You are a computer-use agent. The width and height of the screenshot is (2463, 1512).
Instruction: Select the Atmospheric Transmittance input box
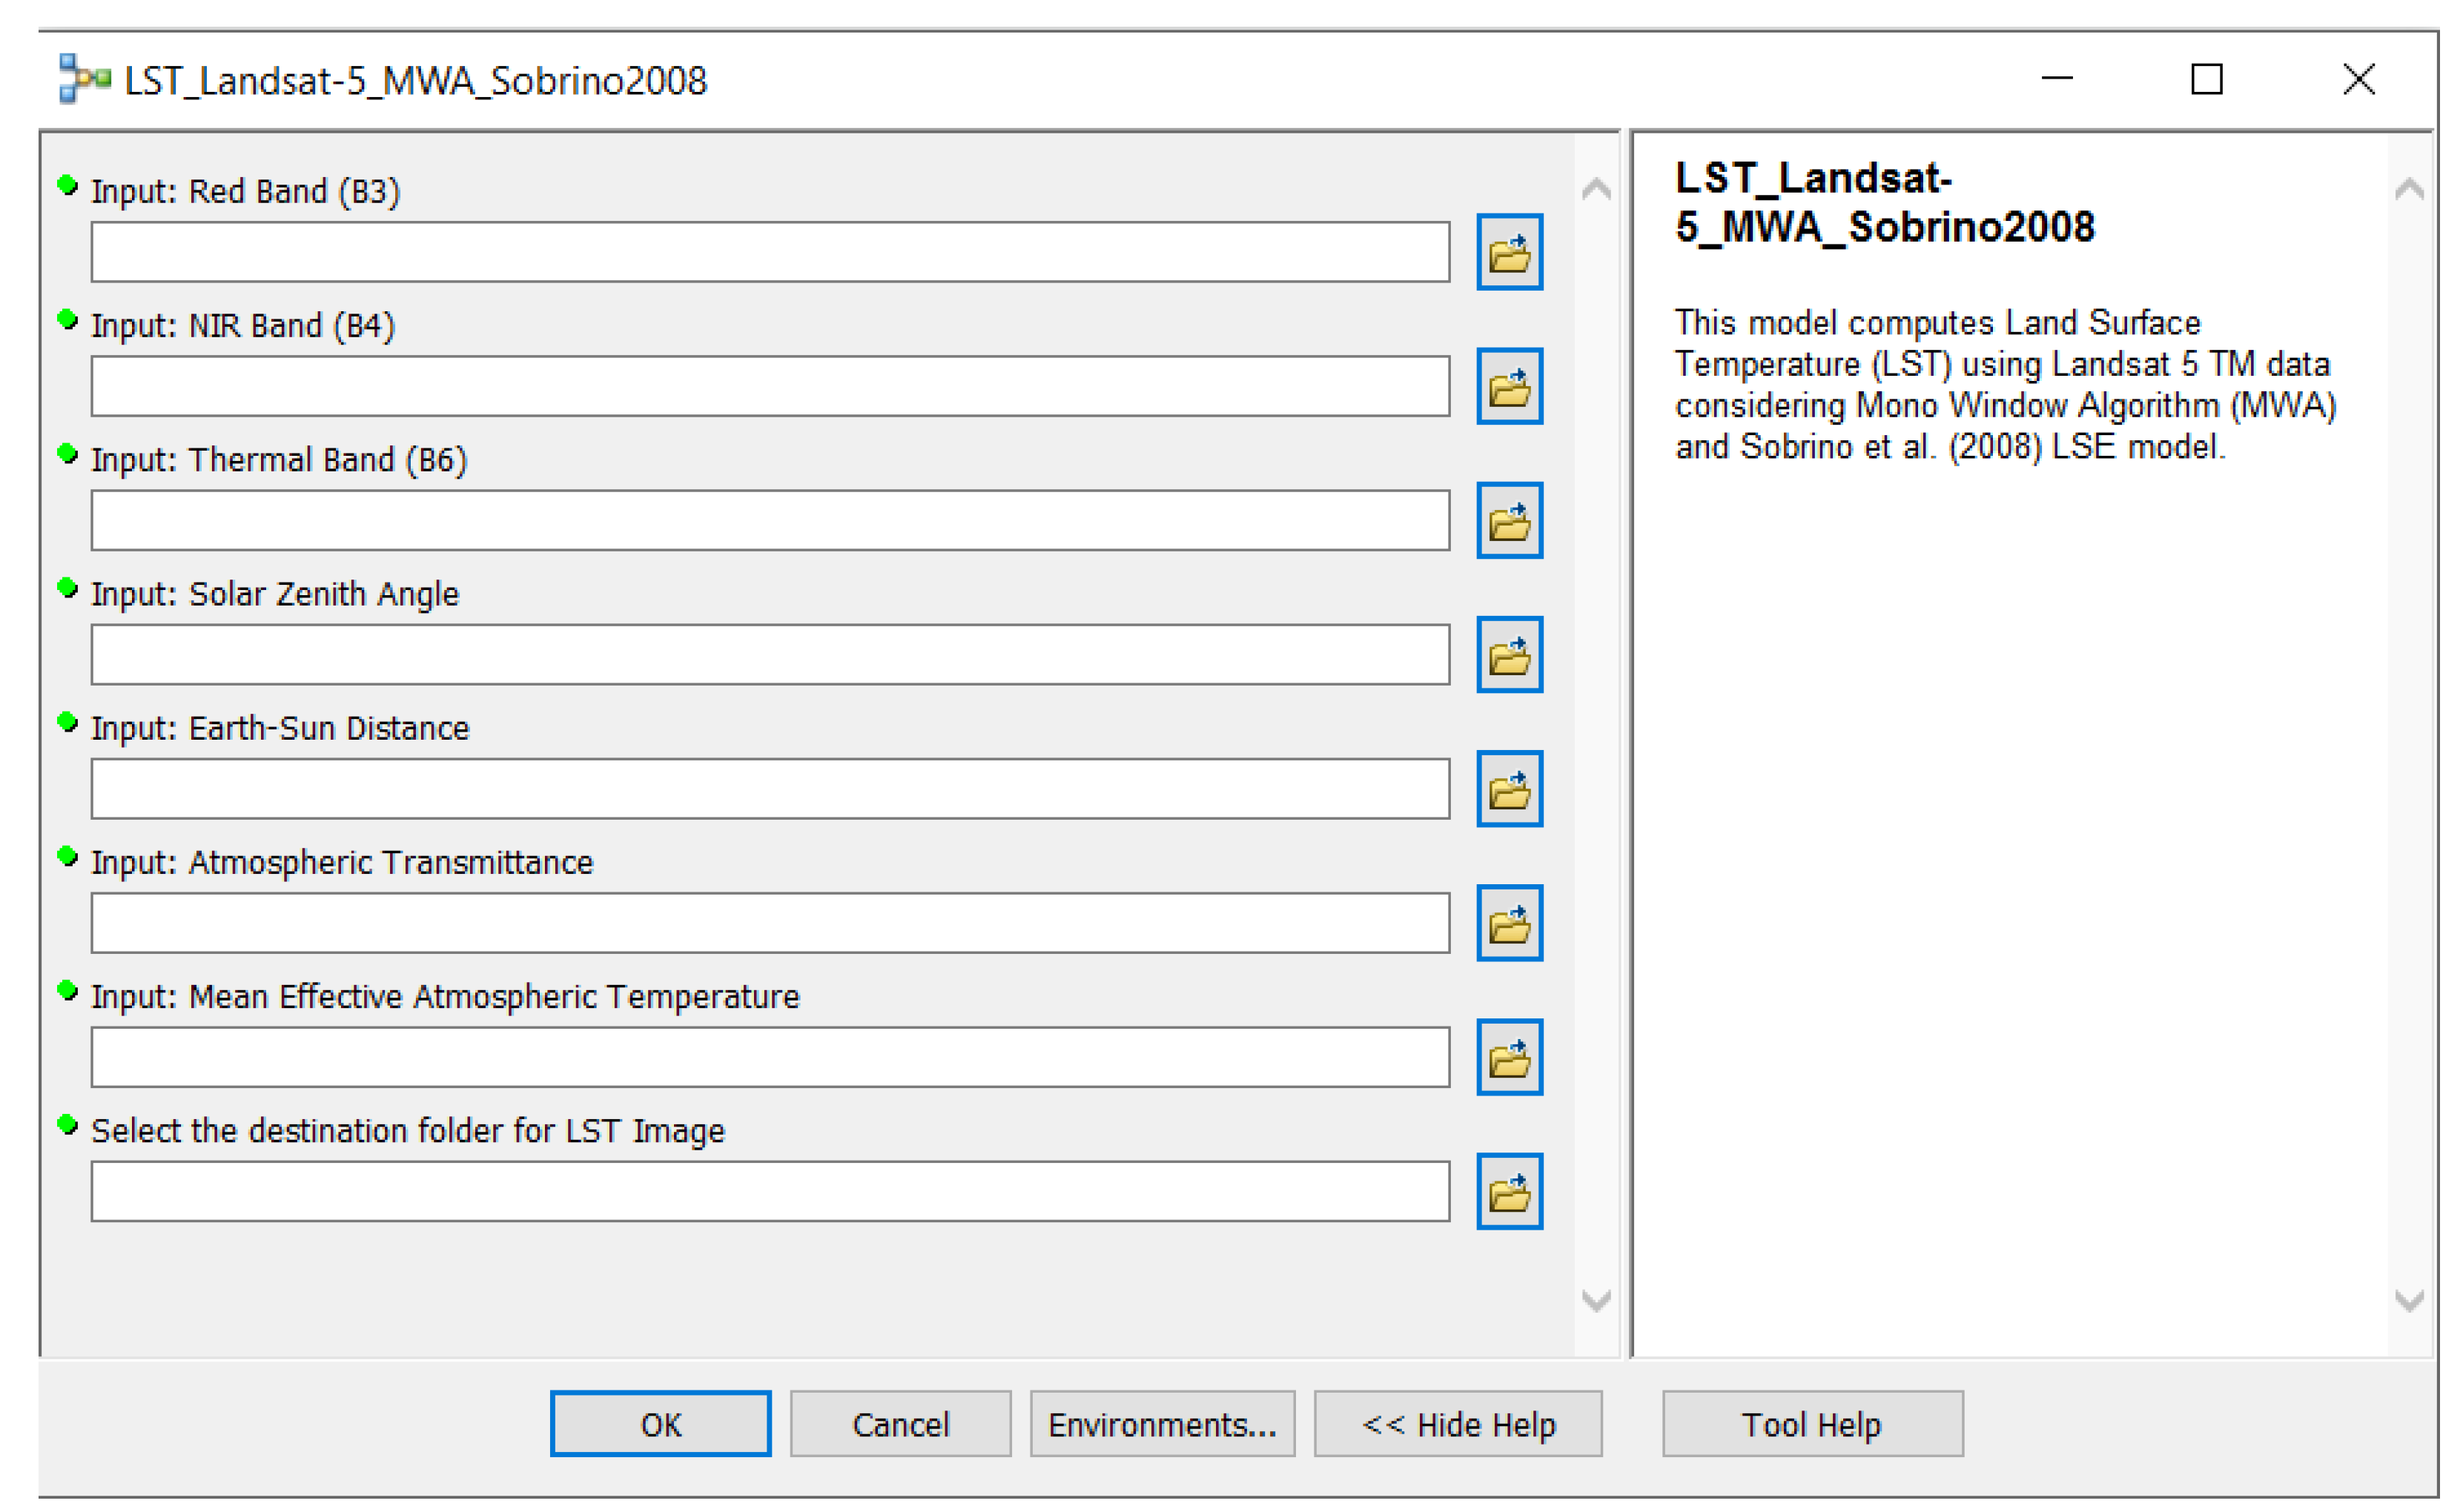tap(770, 923)
